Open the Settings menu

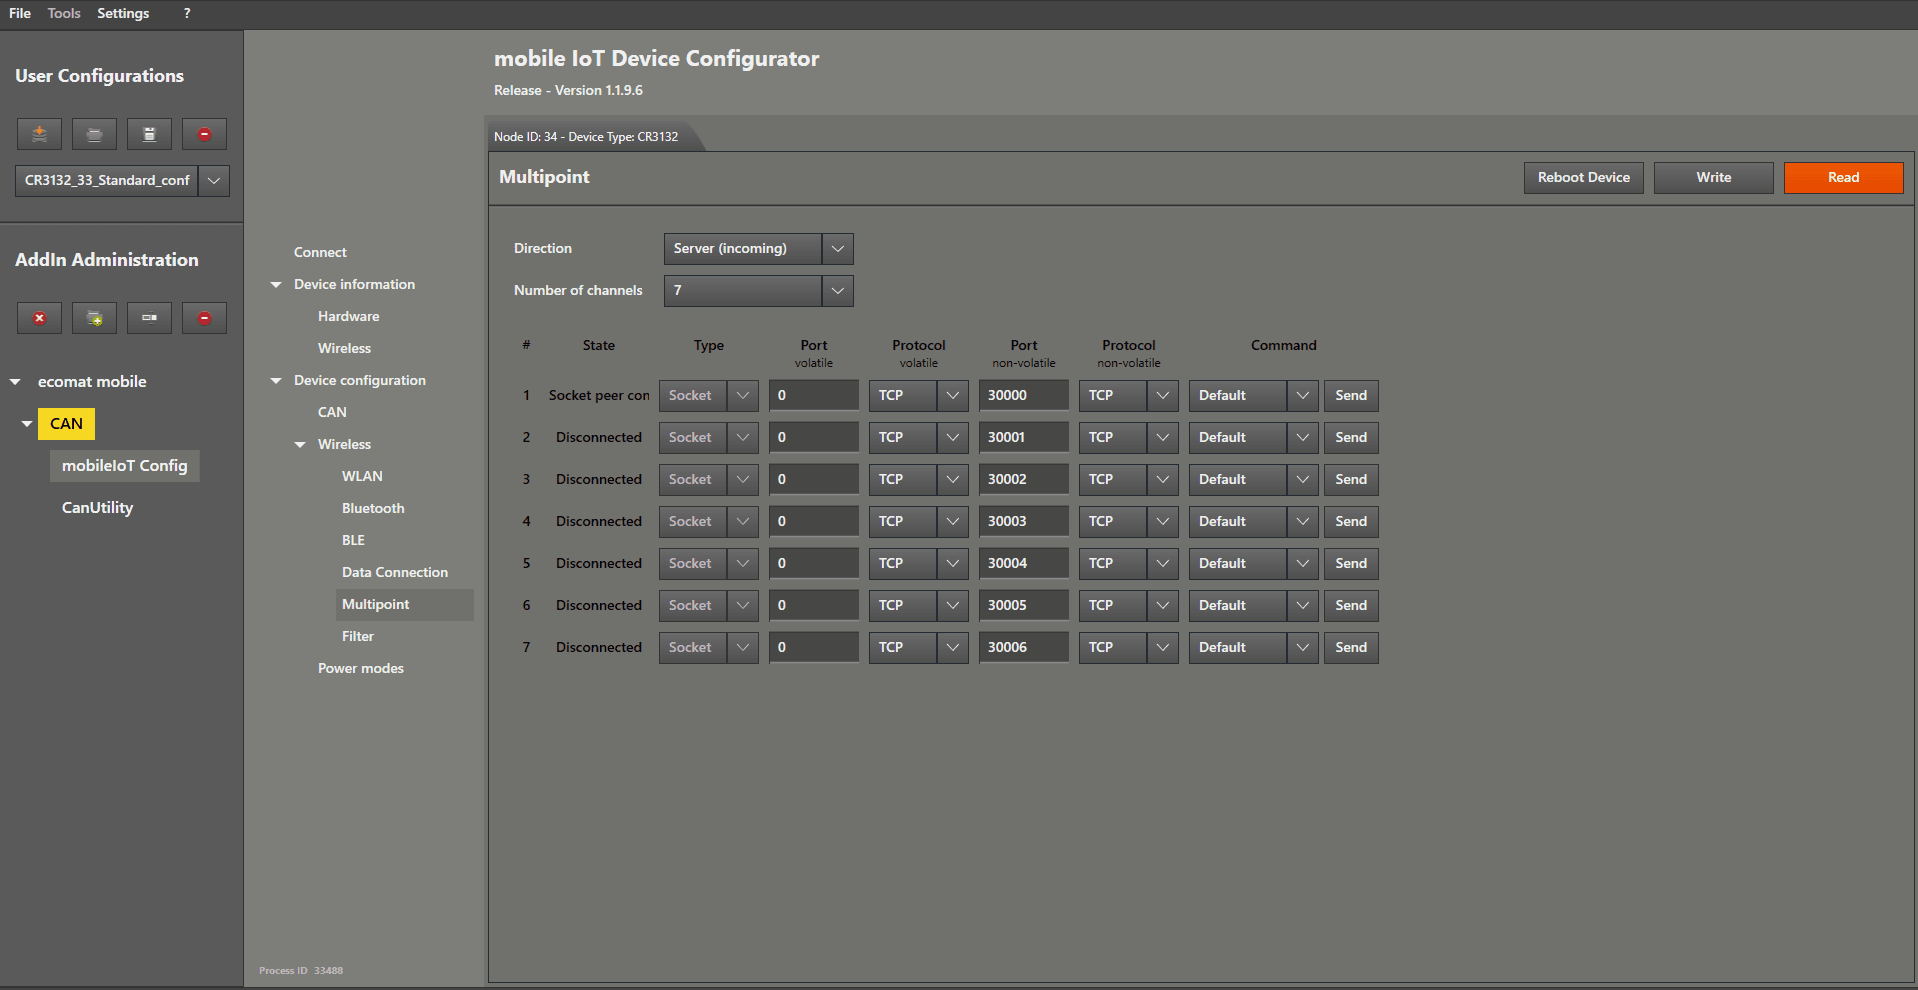pos(123,13)
